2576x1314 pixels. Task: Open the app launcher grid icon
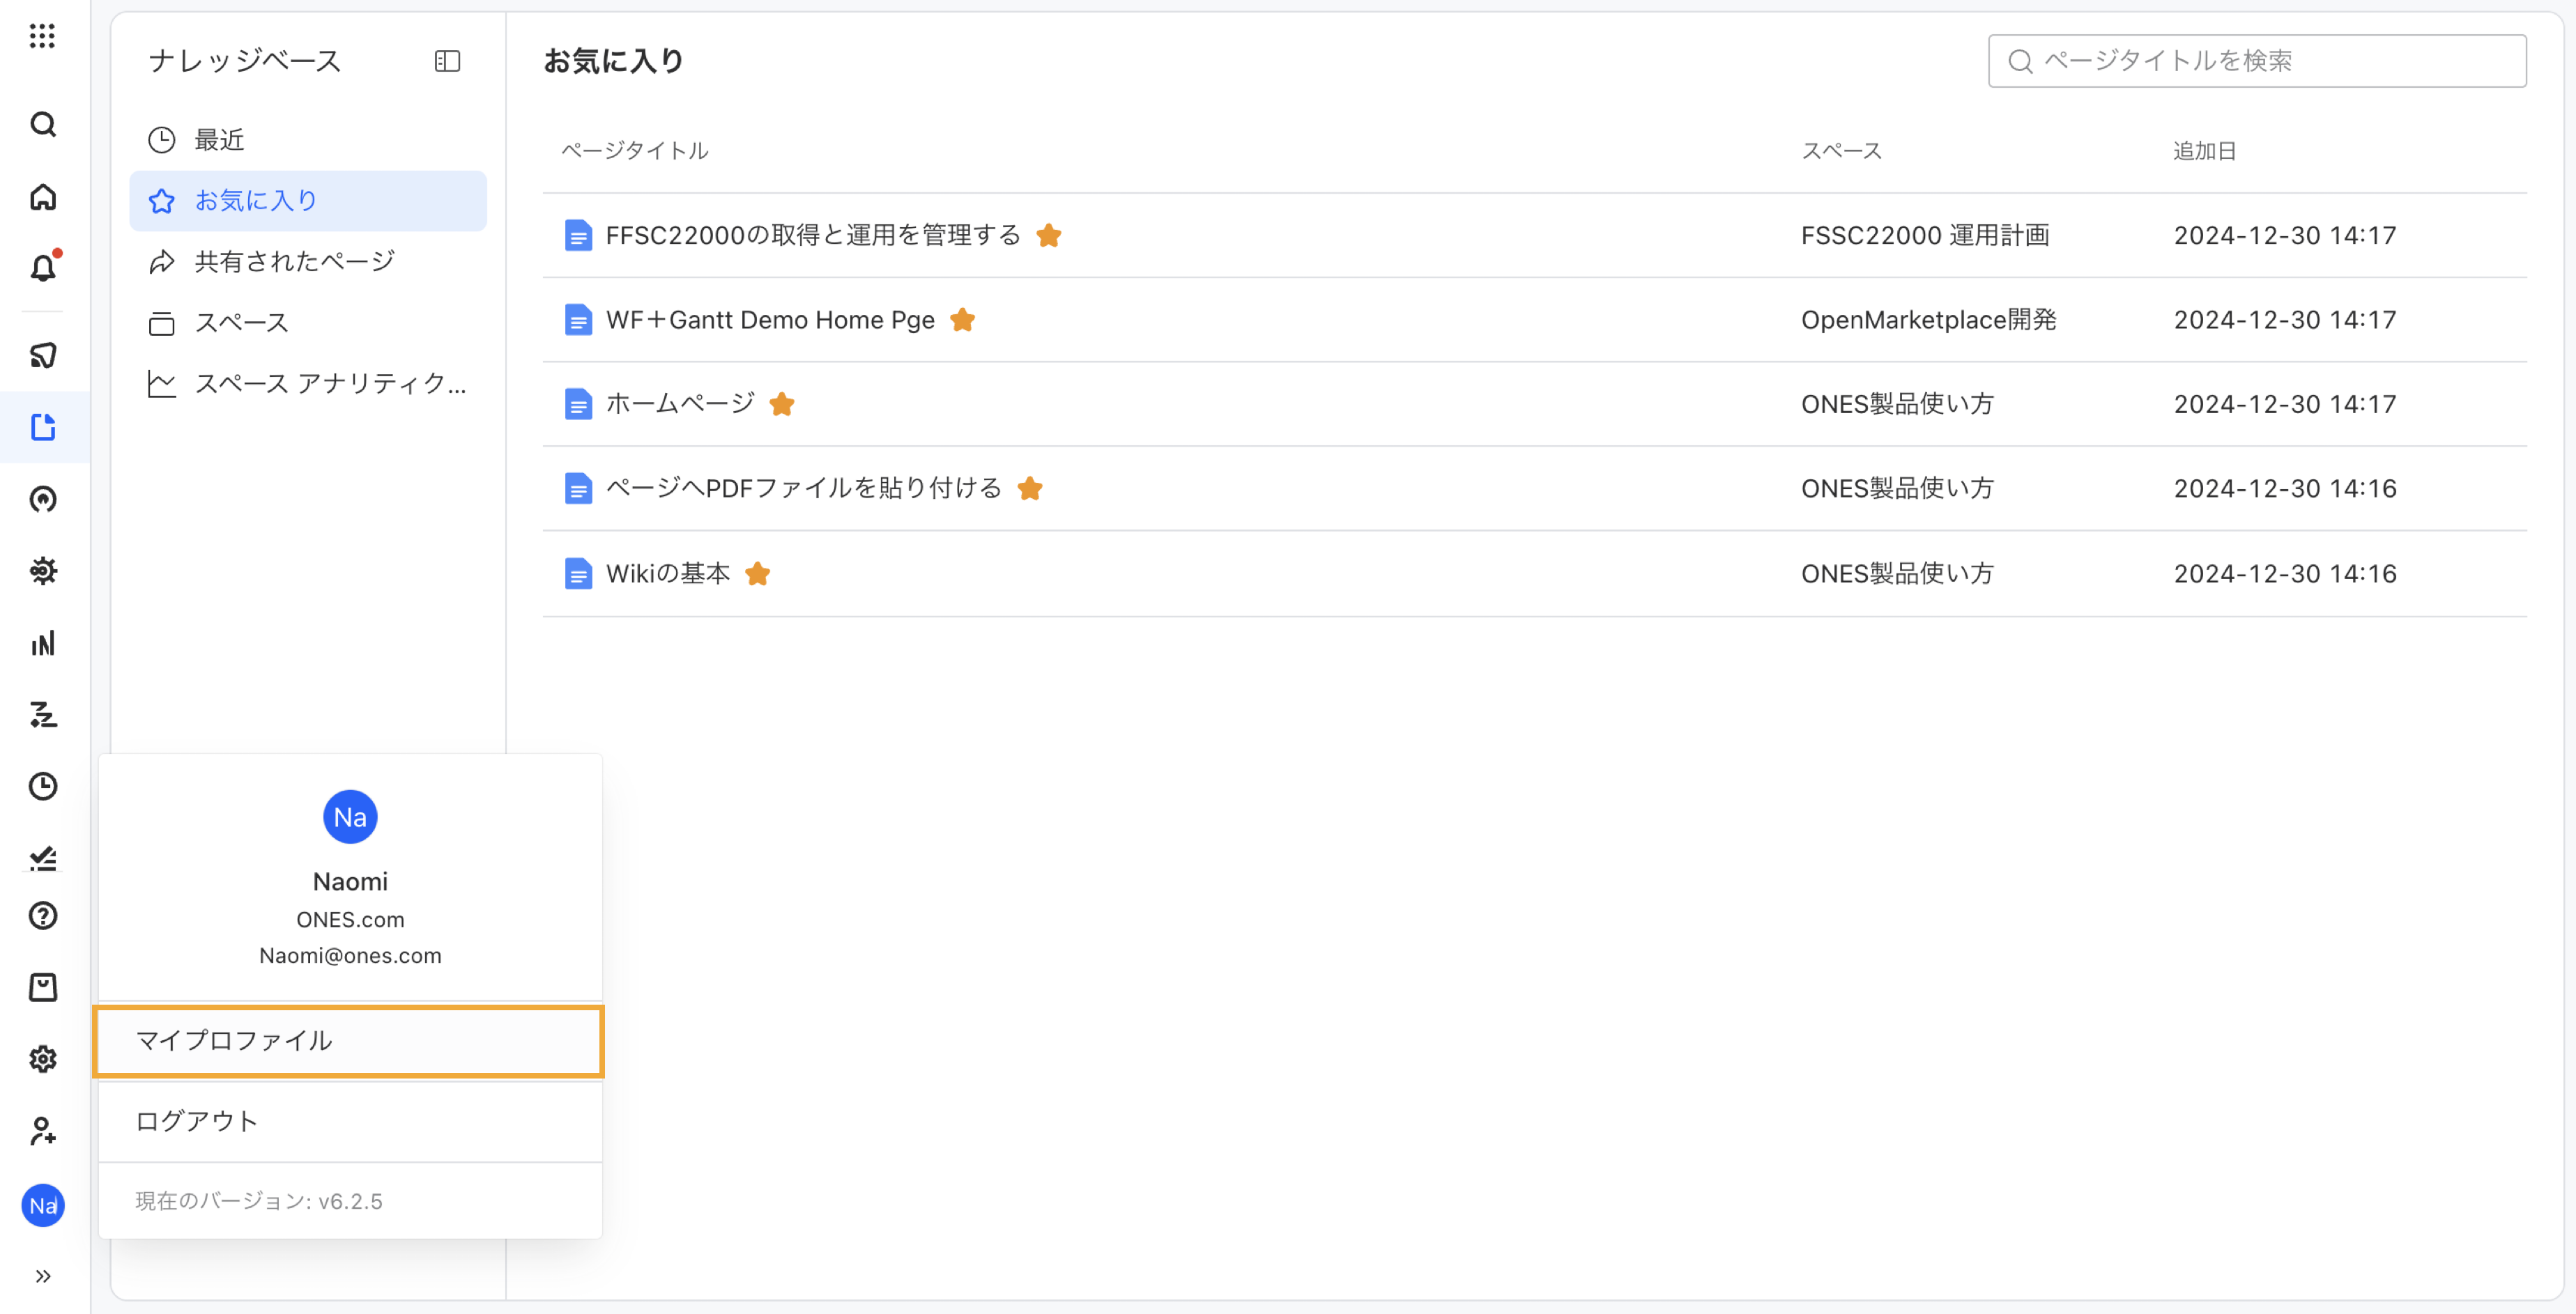click(x=42, y=36)
